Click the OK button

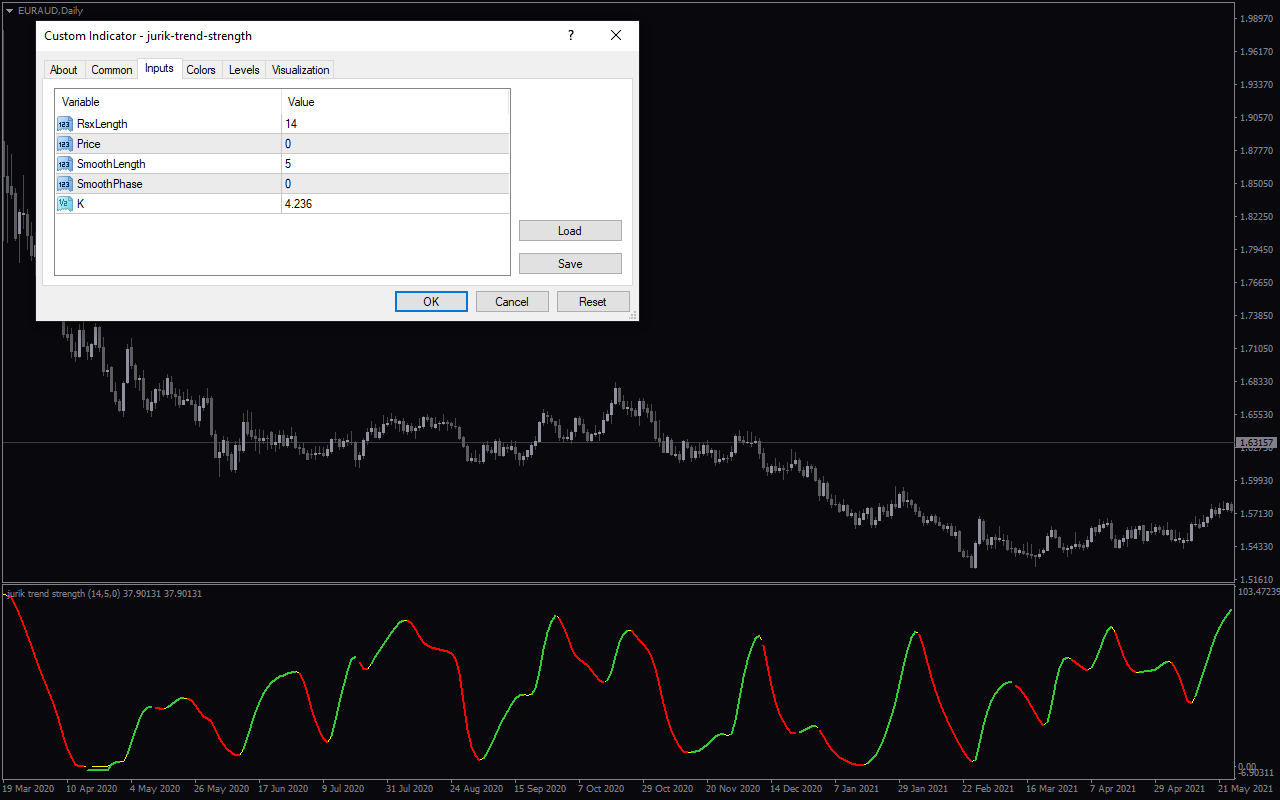[431, 301]
